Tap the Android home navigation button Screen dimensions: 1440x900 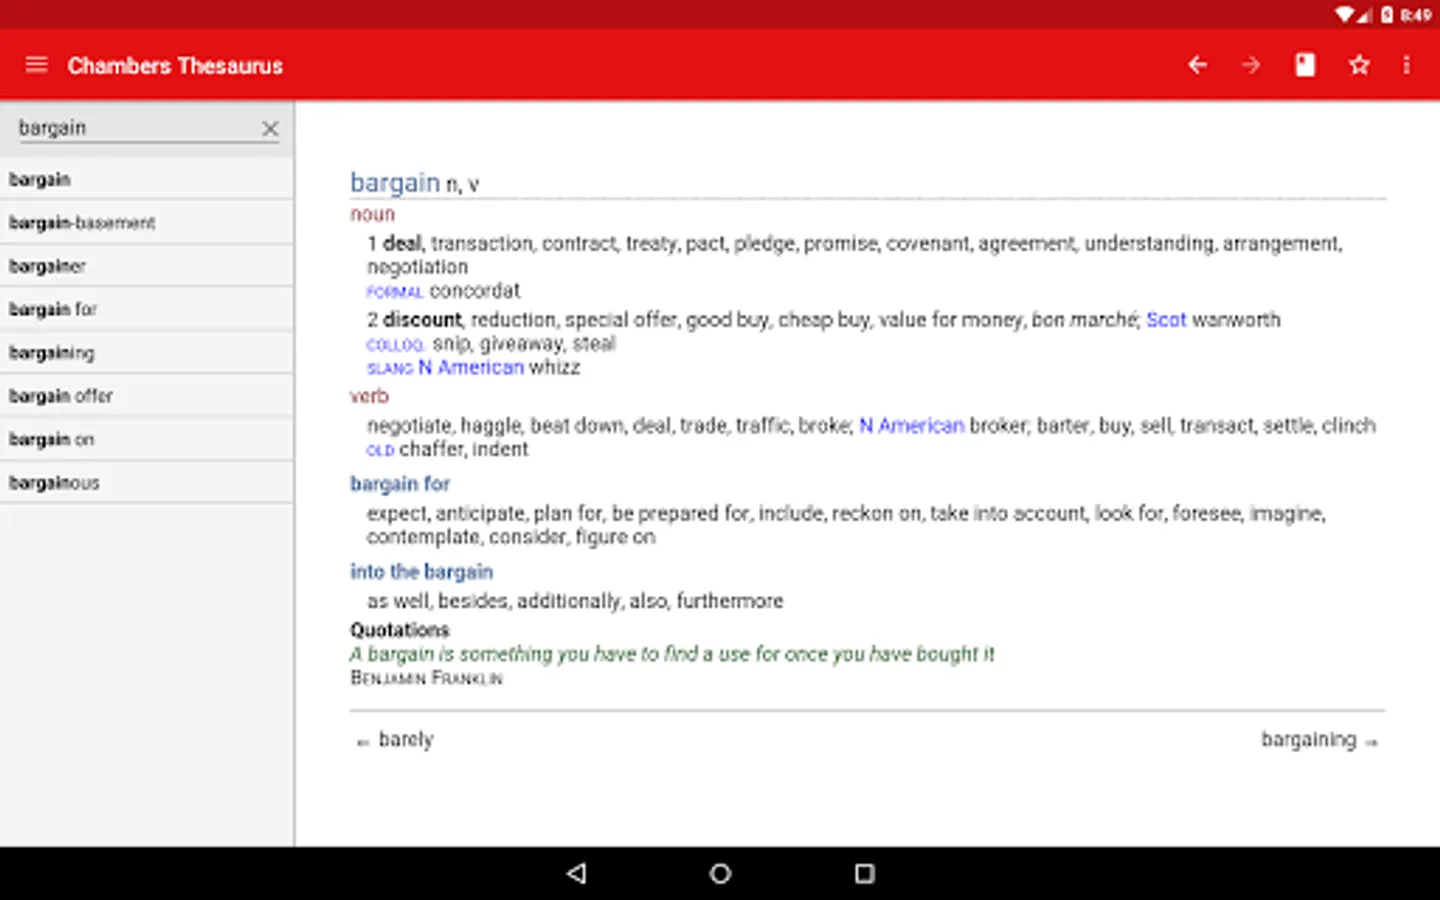720,873
